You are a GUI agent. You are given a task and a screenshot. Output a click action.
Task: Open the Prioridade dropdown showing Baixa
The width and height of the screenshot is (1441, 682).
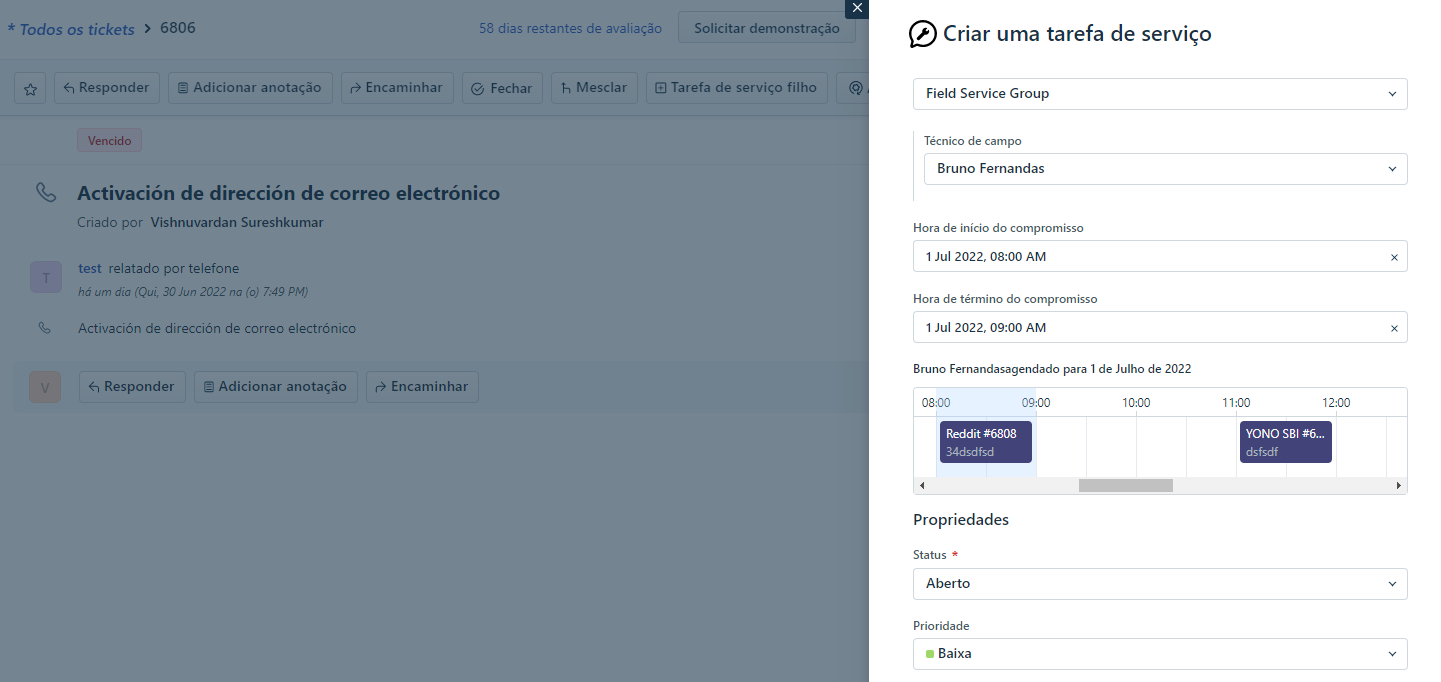coord(1160,653)
